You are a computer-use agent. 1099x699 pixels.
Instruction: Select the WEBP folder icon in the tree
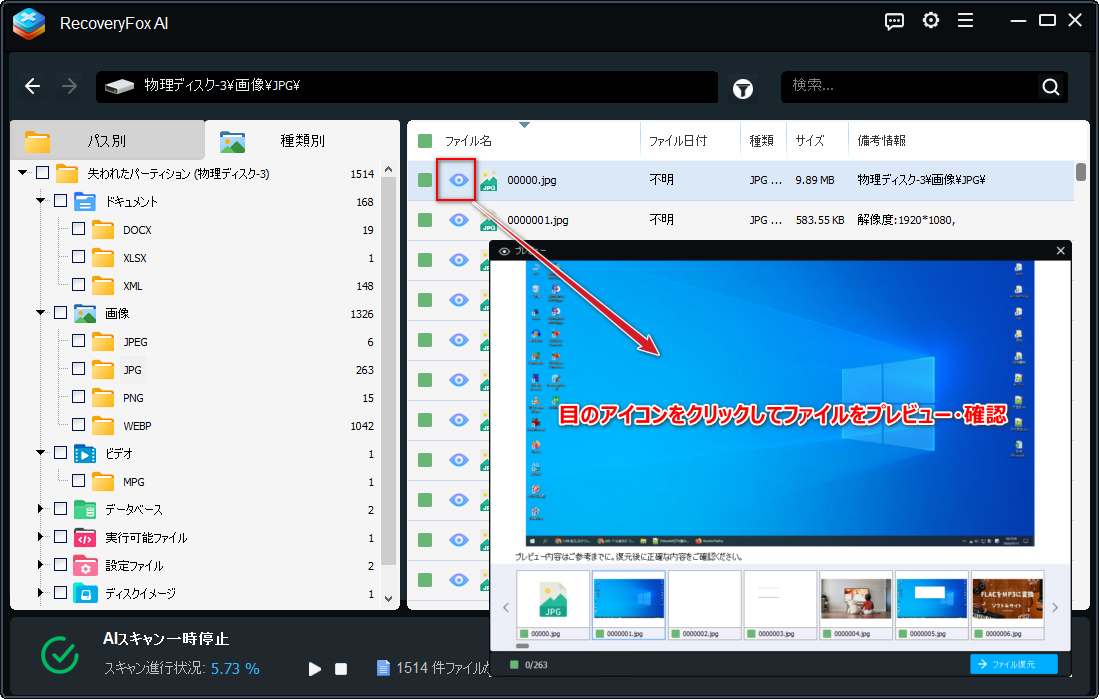click(x=103, y=426)
